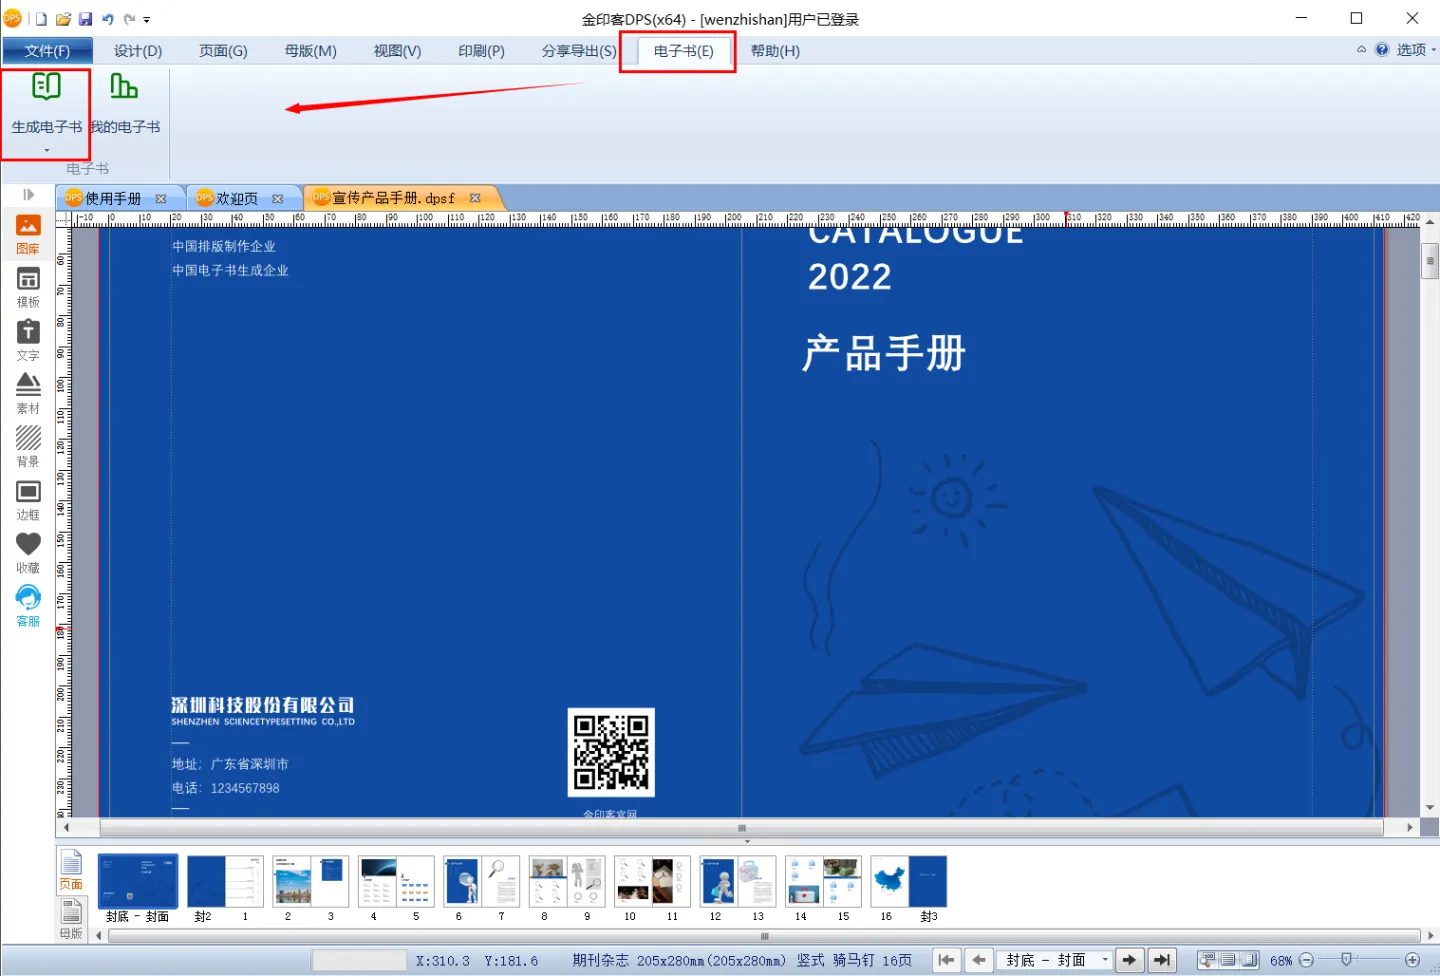The height and width of the screenshot is (976, 1440).
Task: Click the vertical scrollbar thumb of canvas
Action: [1429, 260]
